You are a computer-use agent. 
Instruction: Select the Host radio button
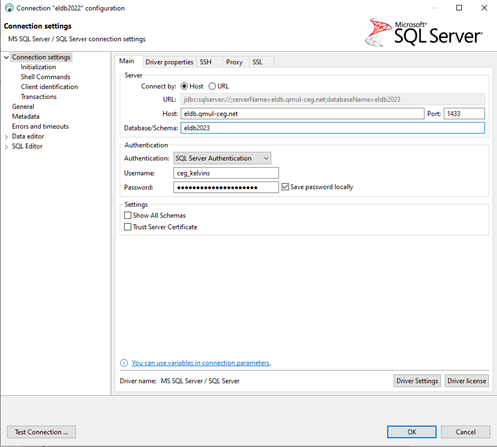pyautogui.click(x=184, y=86)
